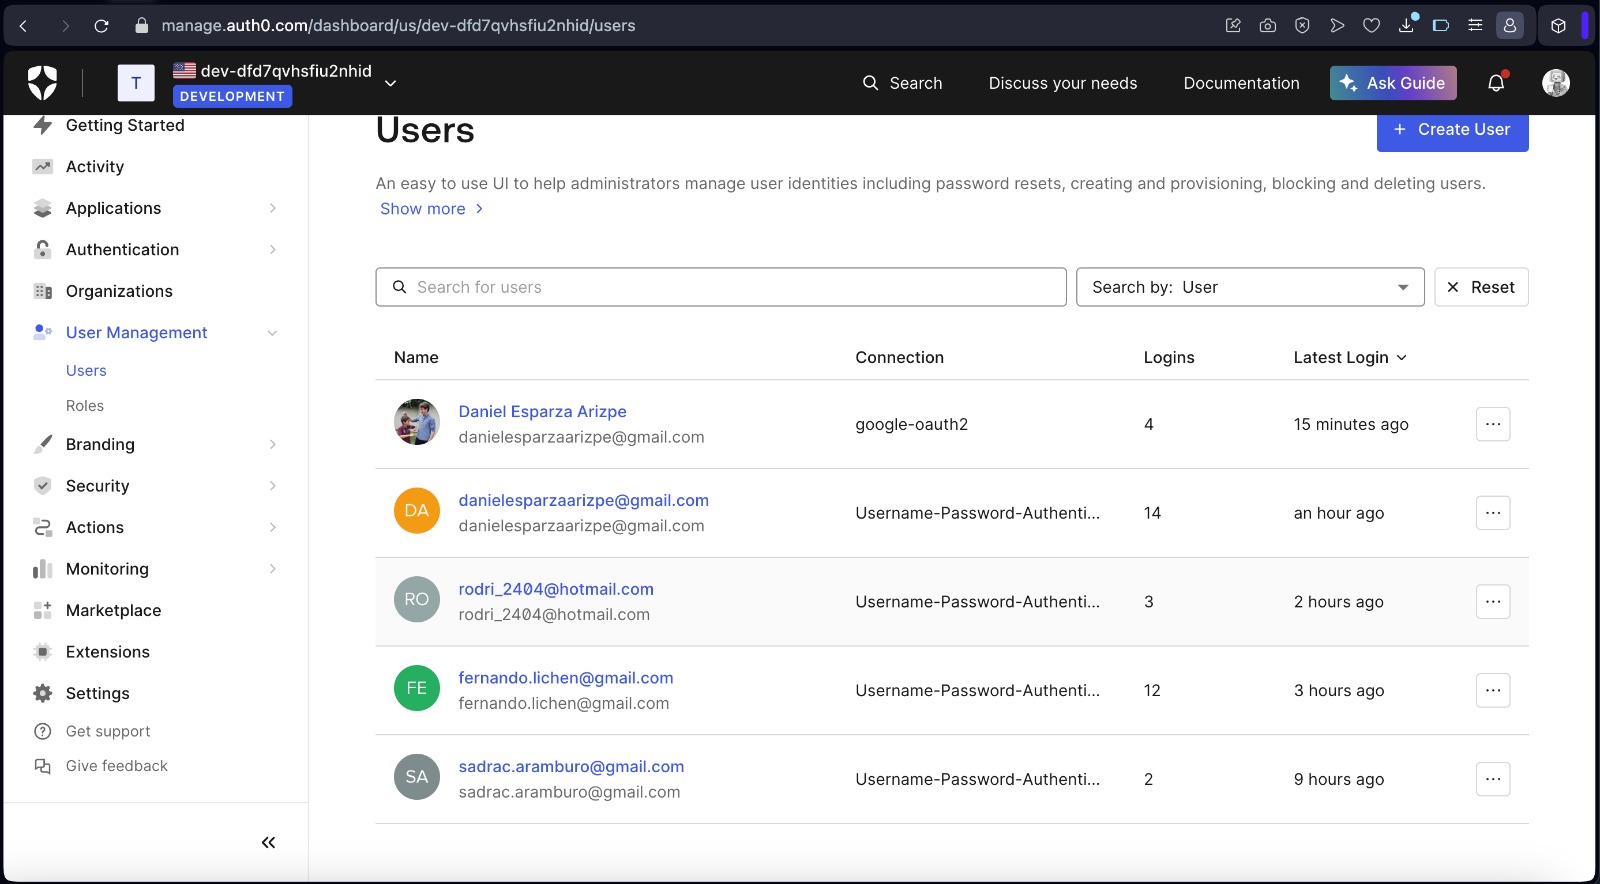The height and width of the screenshot is (884, 1600).
Task: Open actions menu for sadrac.aramburo@gmail.com
Action: (1492, 779)
